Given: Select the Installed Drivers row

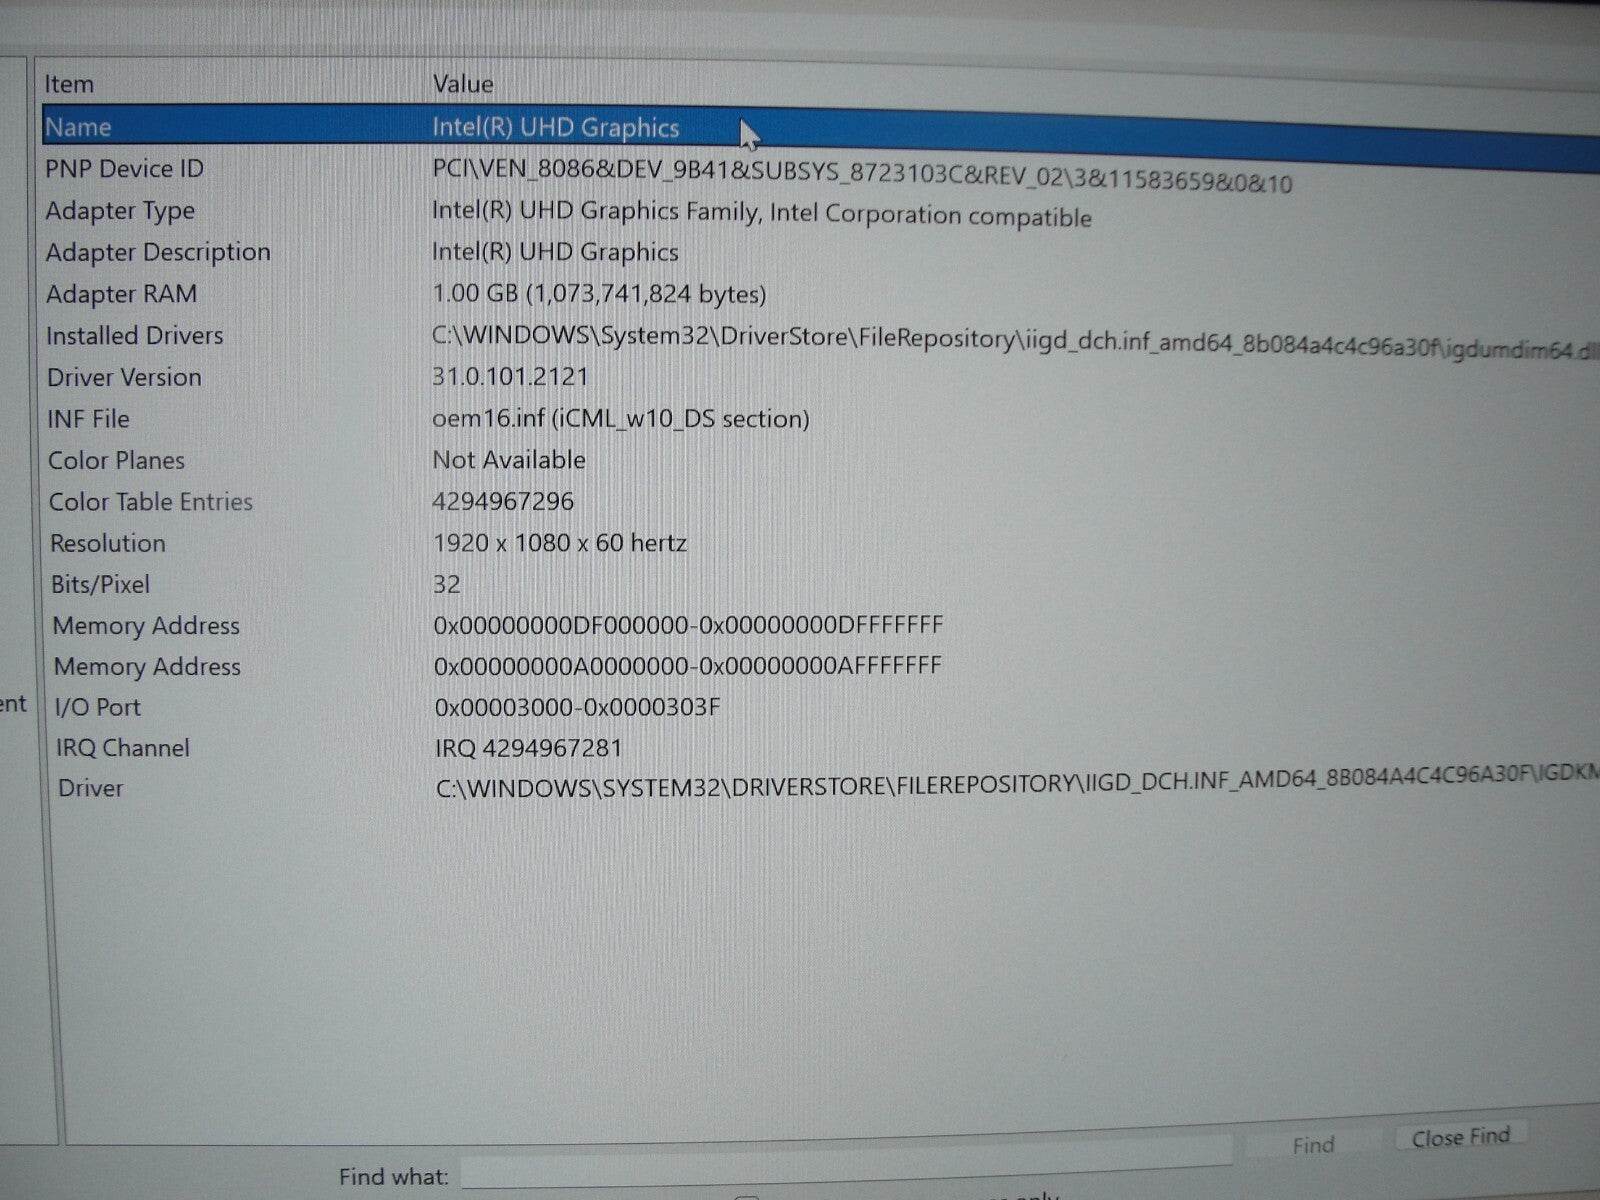Looking at the screenshot, I should [400, 336].
